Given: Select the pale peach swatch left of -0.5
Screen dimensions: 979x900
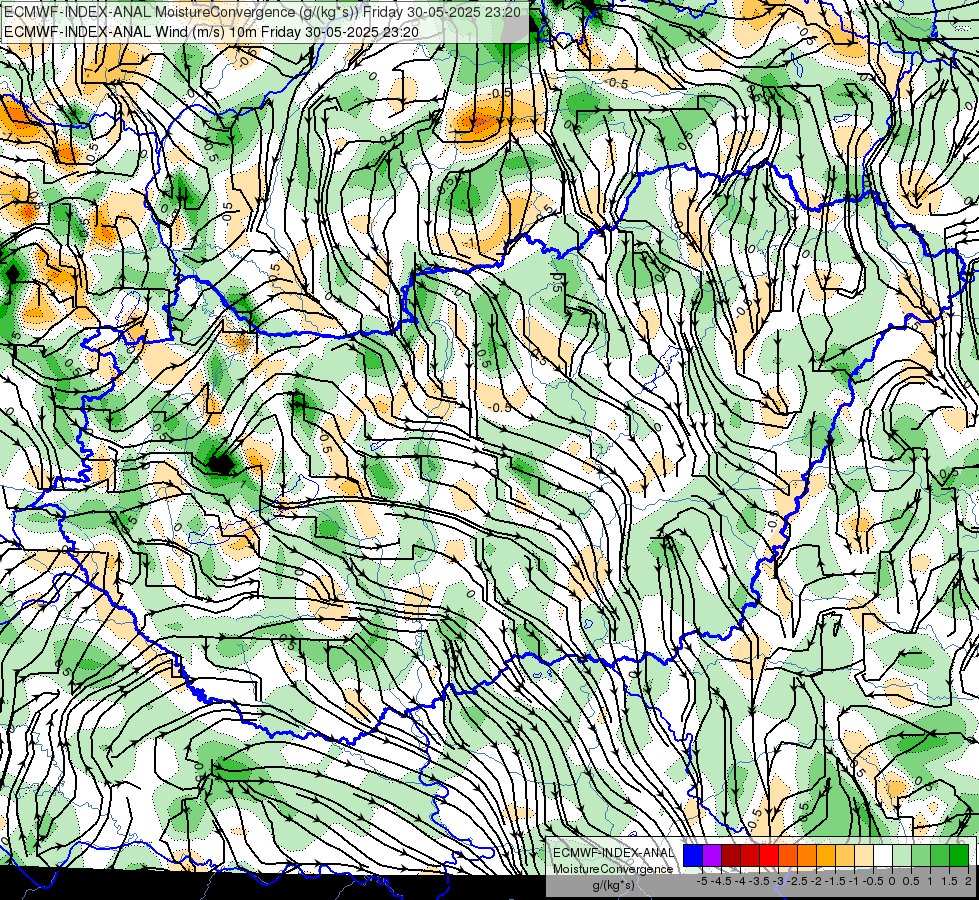Looking at the screenshot, I should 864,855.
